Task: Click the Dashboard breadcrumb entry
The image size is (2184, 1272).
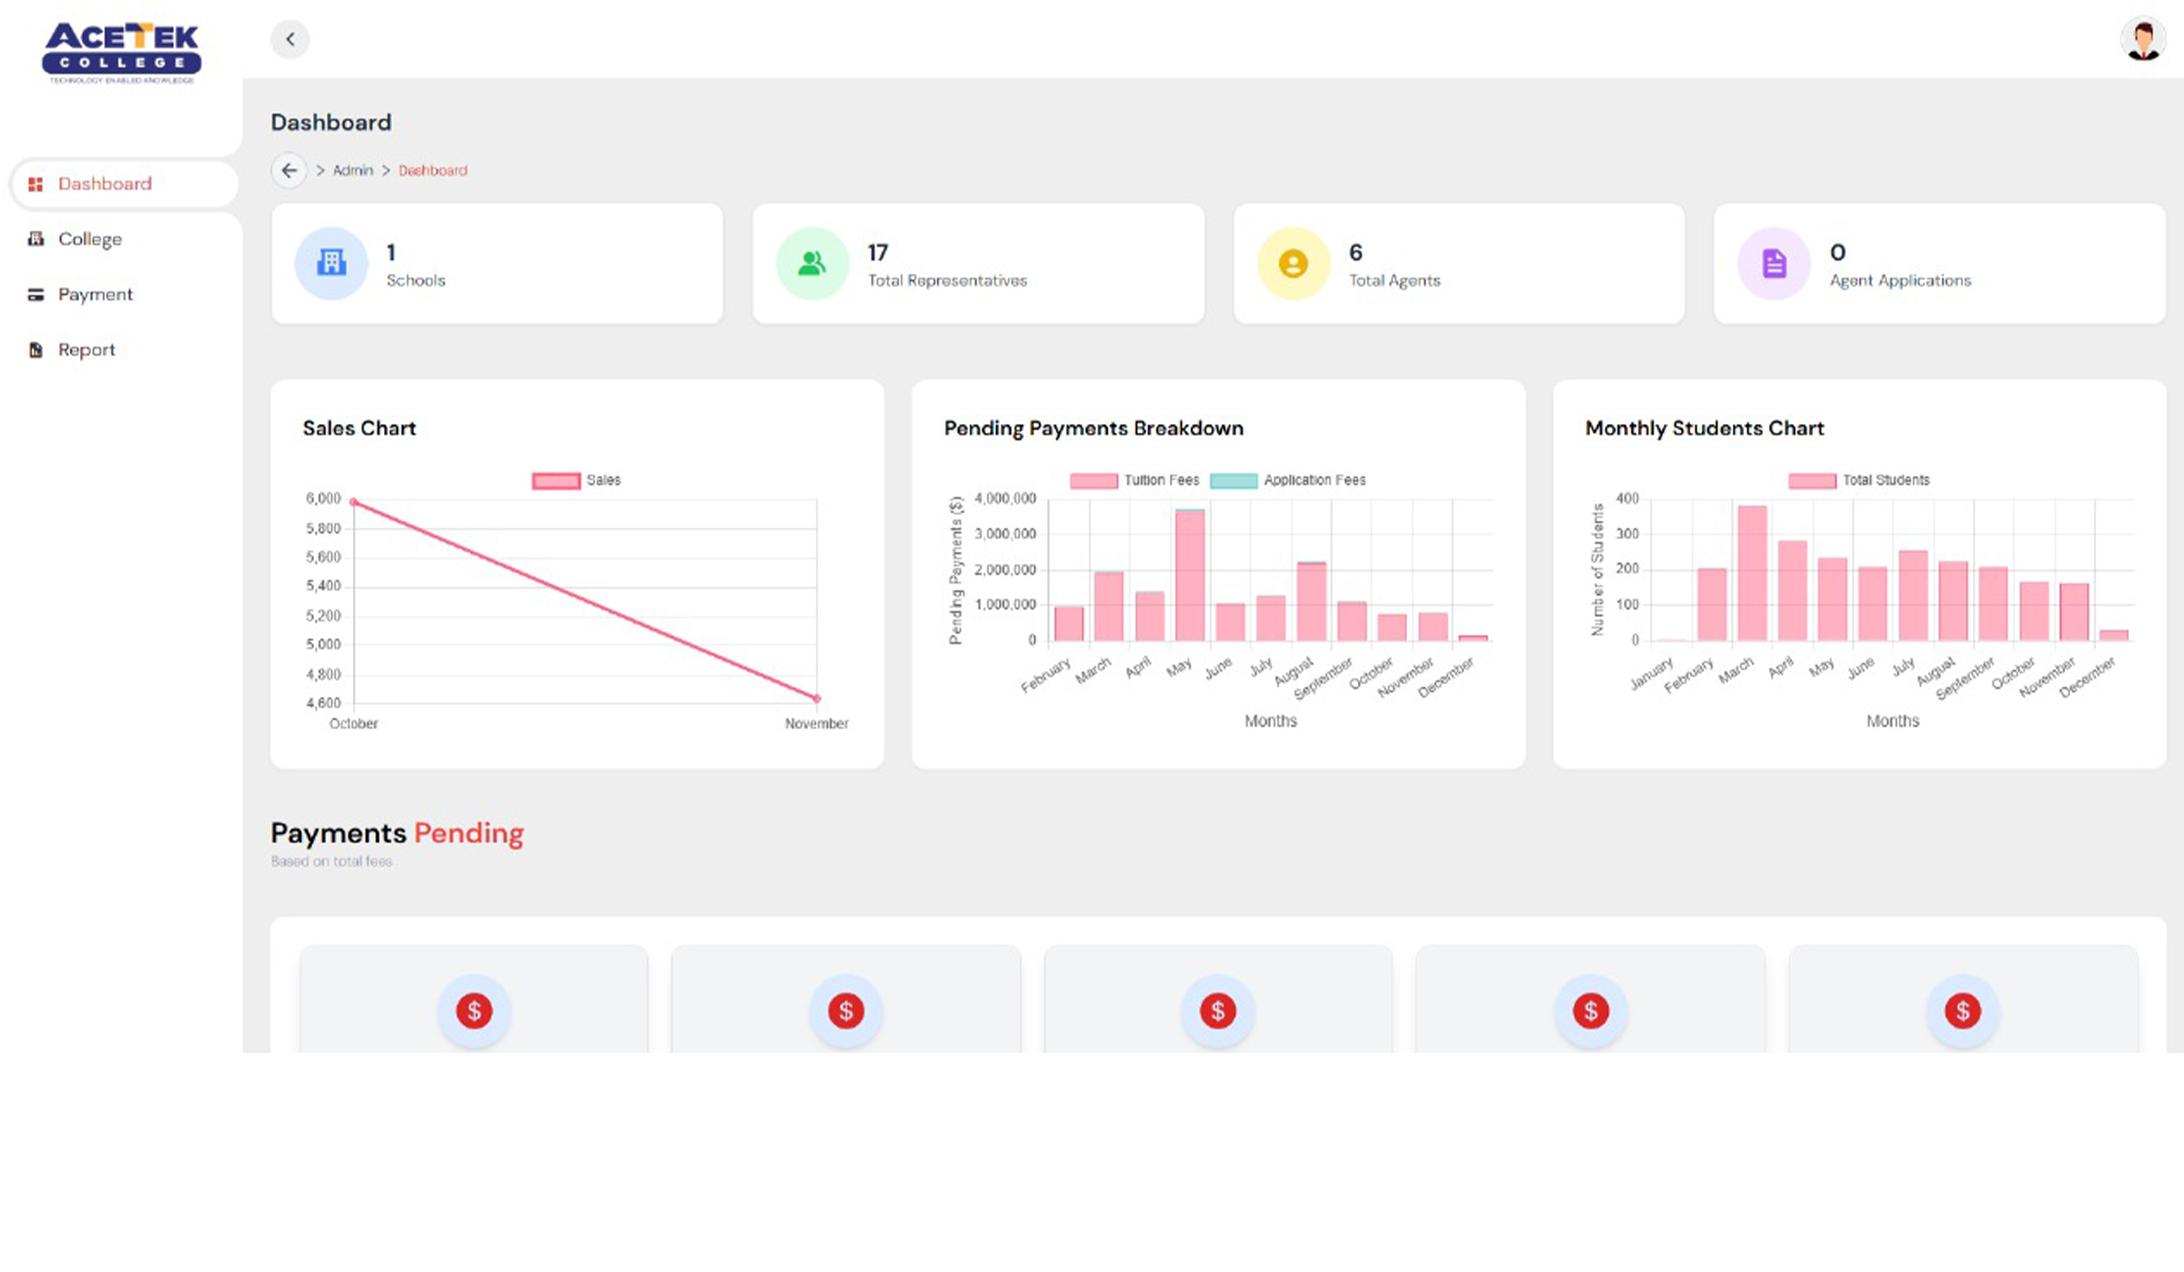Action: [433, 170]
